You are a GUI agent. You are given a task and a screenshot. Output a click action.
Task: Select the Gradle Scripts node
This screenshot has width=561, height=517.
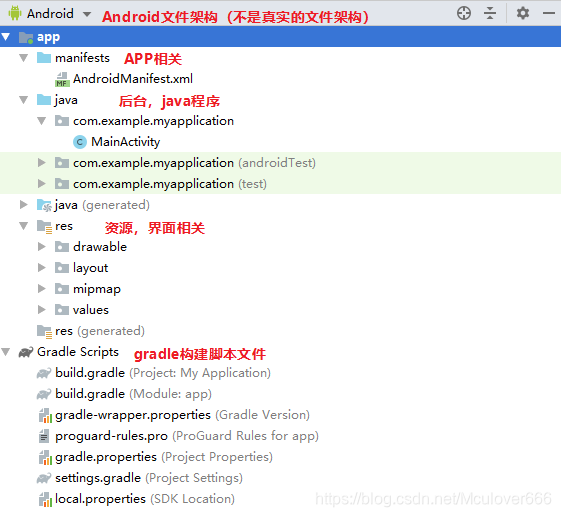(x=78, y=352)
